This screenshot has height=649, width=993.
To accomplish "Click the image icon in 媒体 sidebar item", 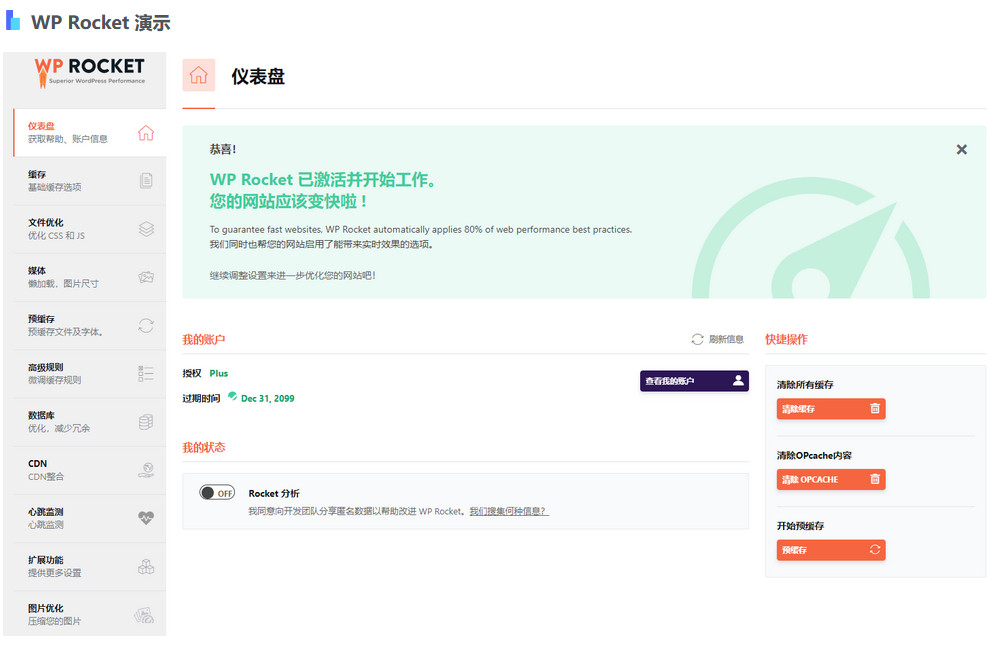I will pyautogui.click(x=146, y=277).
